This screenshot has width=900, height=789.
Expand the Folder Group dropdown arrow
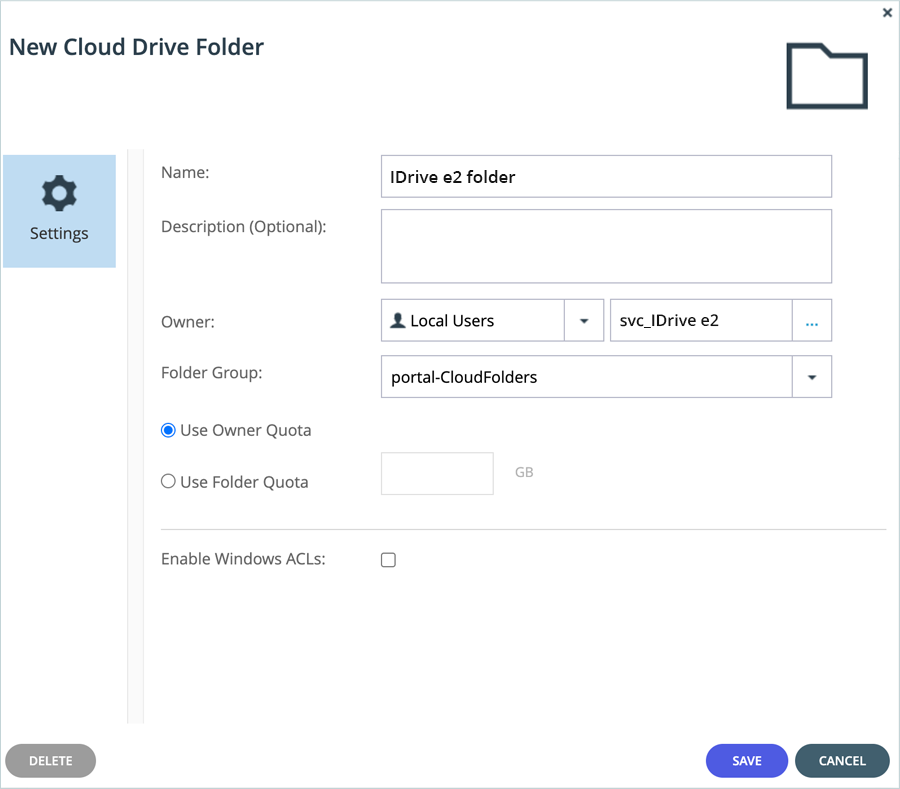811,377
